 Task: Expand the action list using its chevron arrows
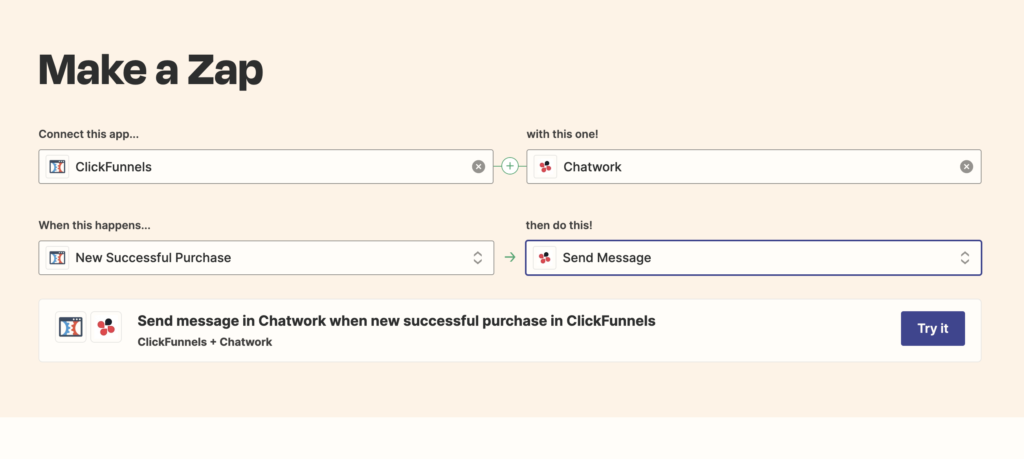965,257
